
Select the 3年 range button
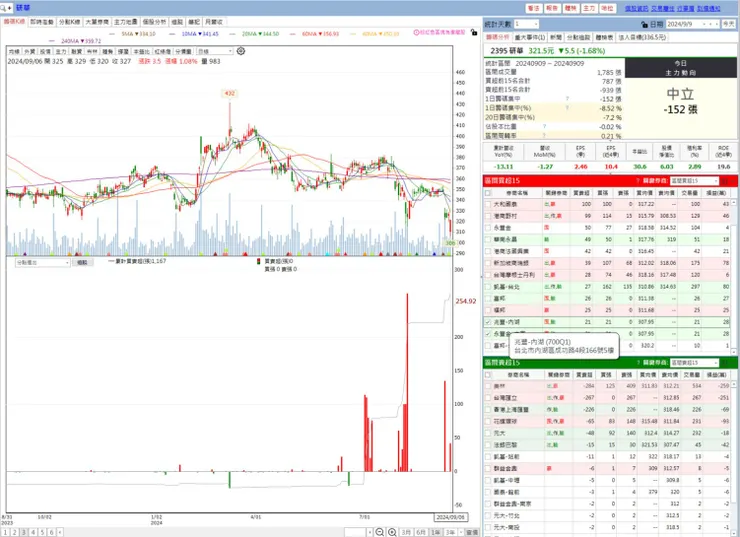click(450, 532)
